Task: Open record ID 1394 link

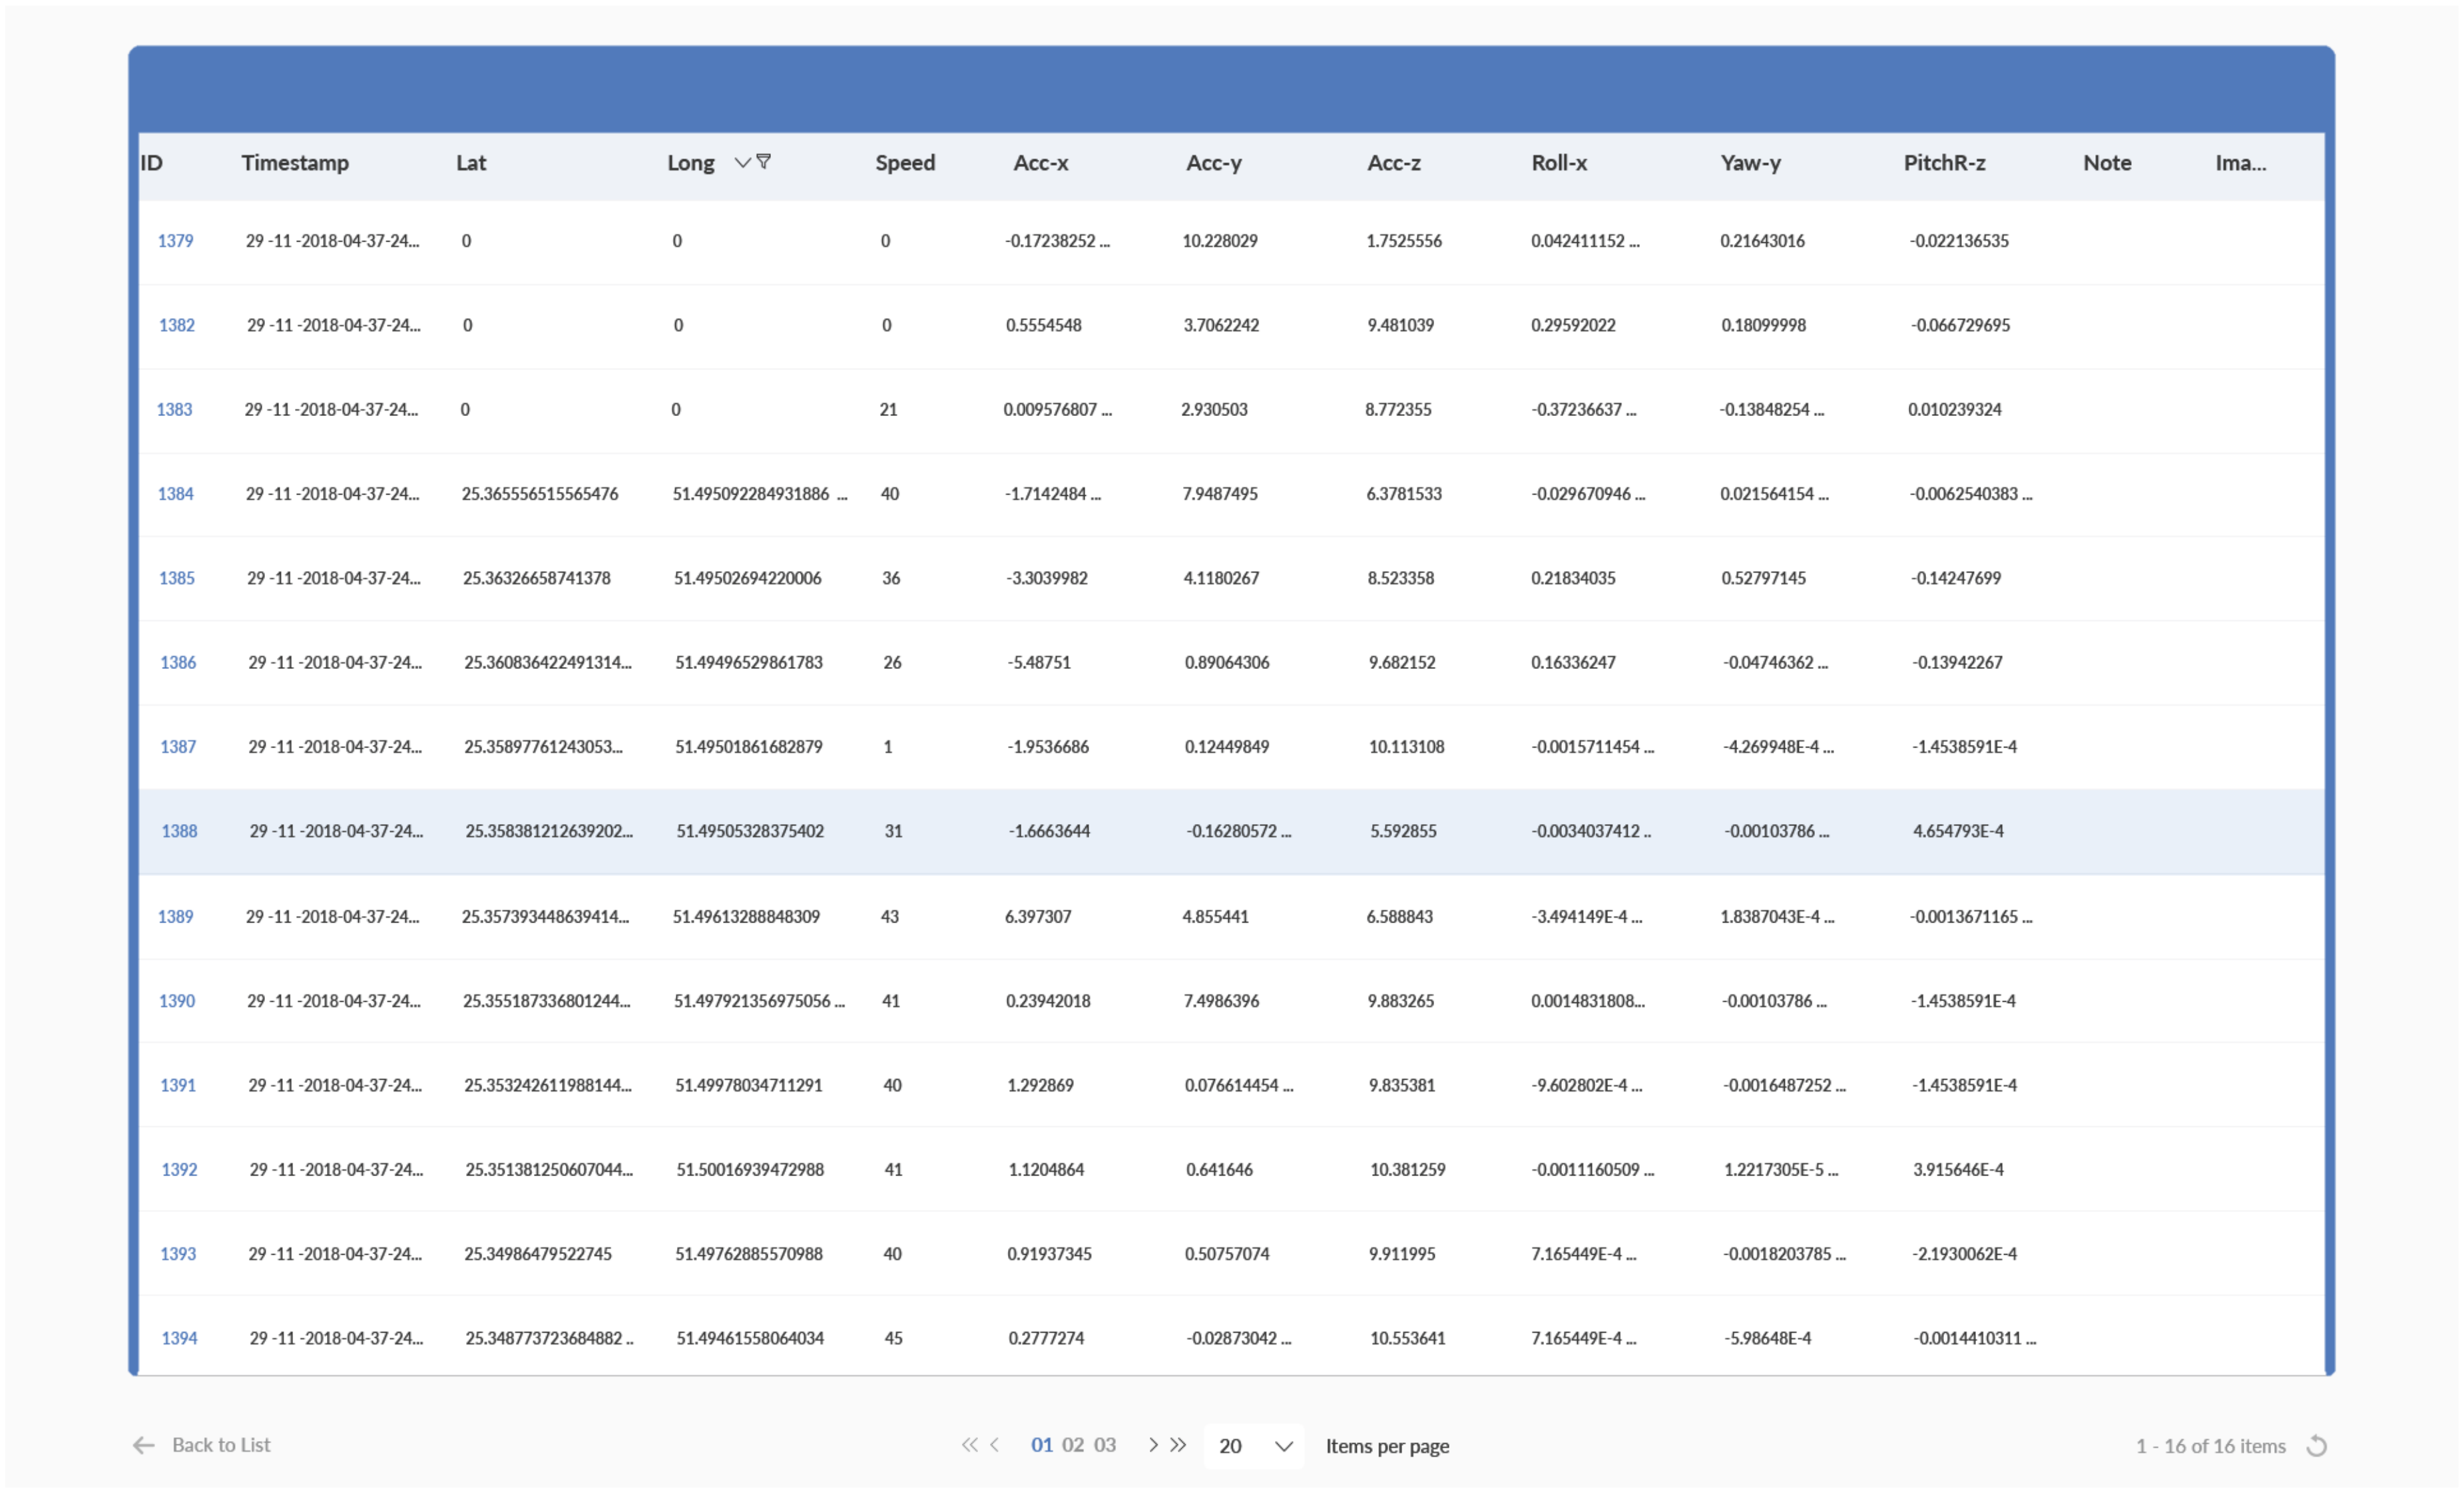Action: click(179, 1338)
